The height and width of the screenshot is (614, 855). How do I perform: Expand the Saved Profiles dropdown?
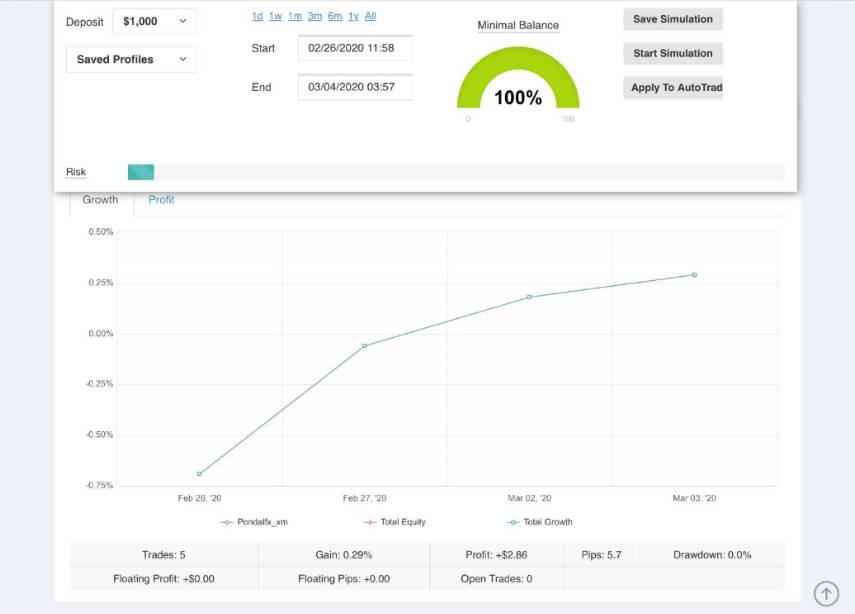[131, 60]
